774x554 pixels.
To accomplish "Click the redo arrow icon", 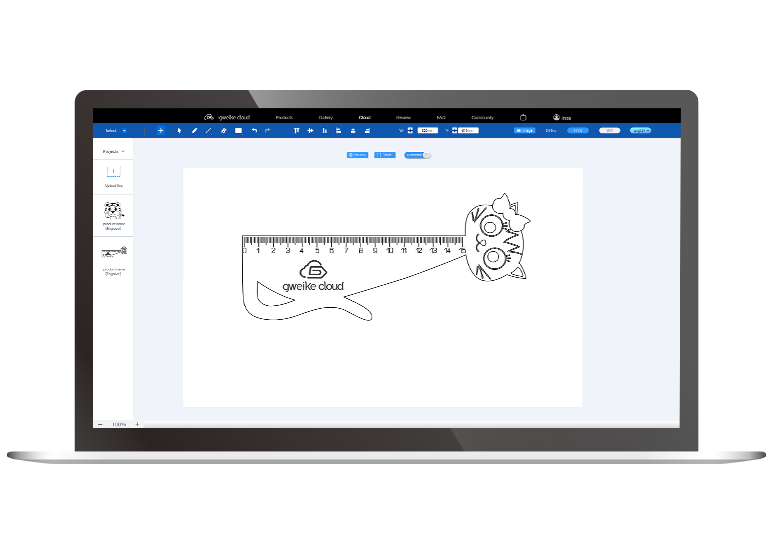I will [267, 130].
